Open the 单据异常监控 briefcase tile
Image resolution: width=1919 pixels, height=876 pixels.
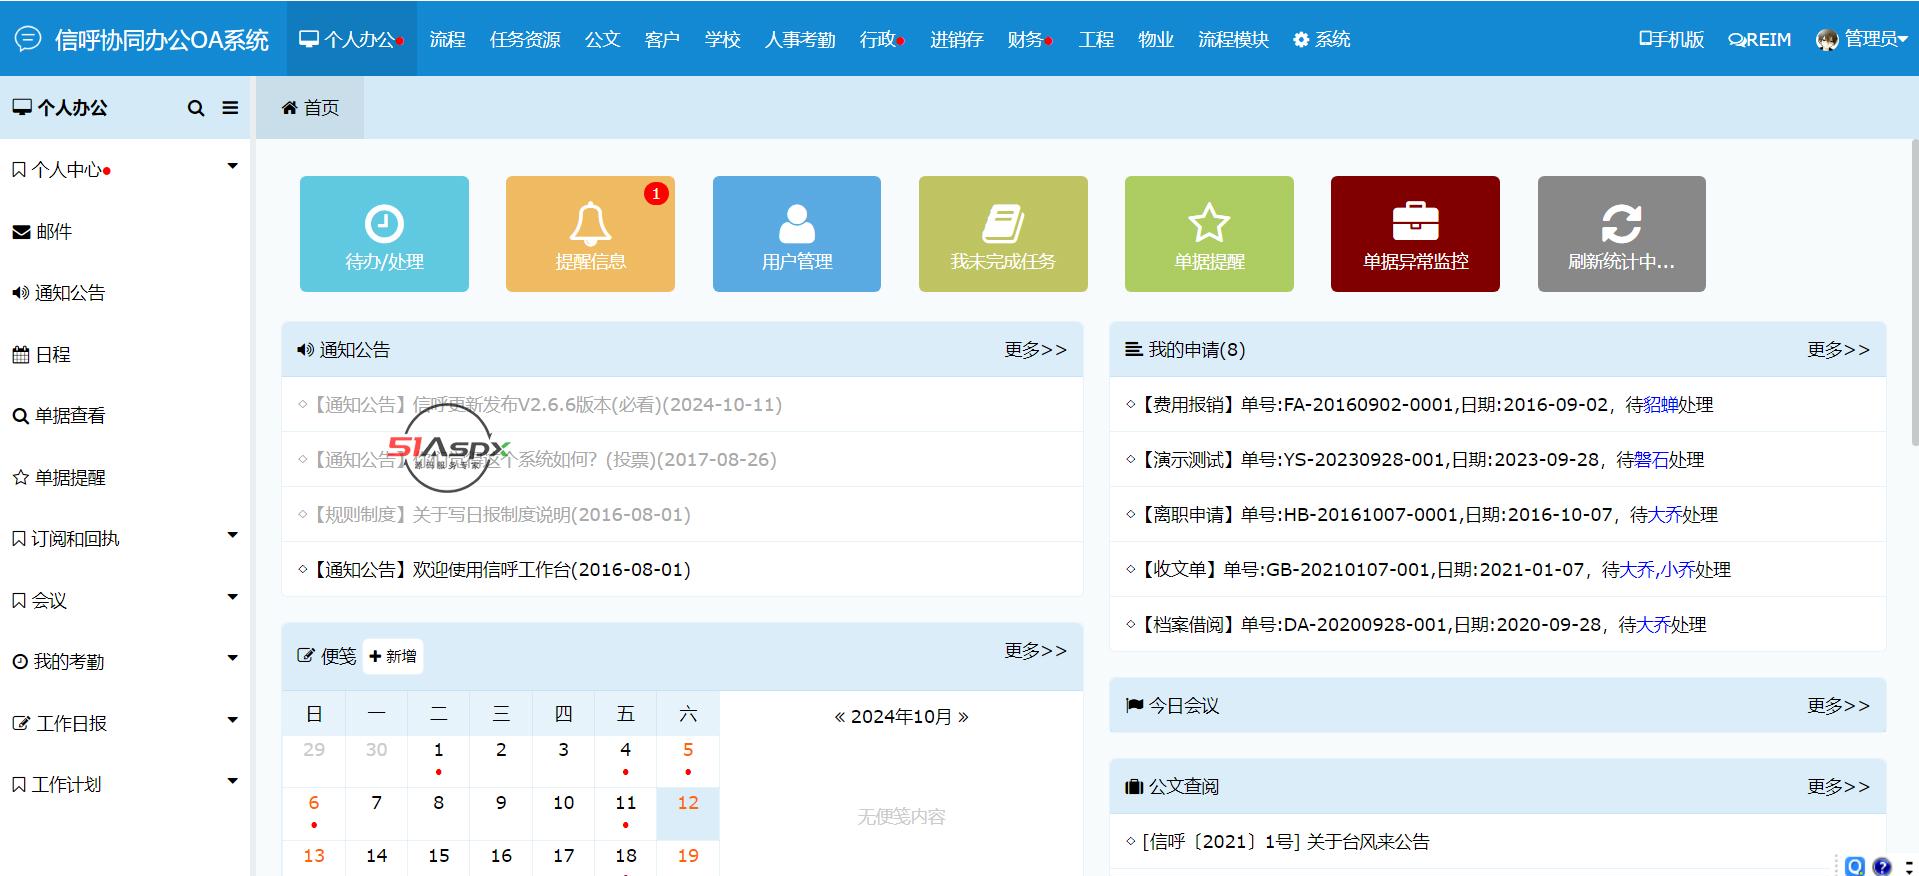(x=1414, y=234)
